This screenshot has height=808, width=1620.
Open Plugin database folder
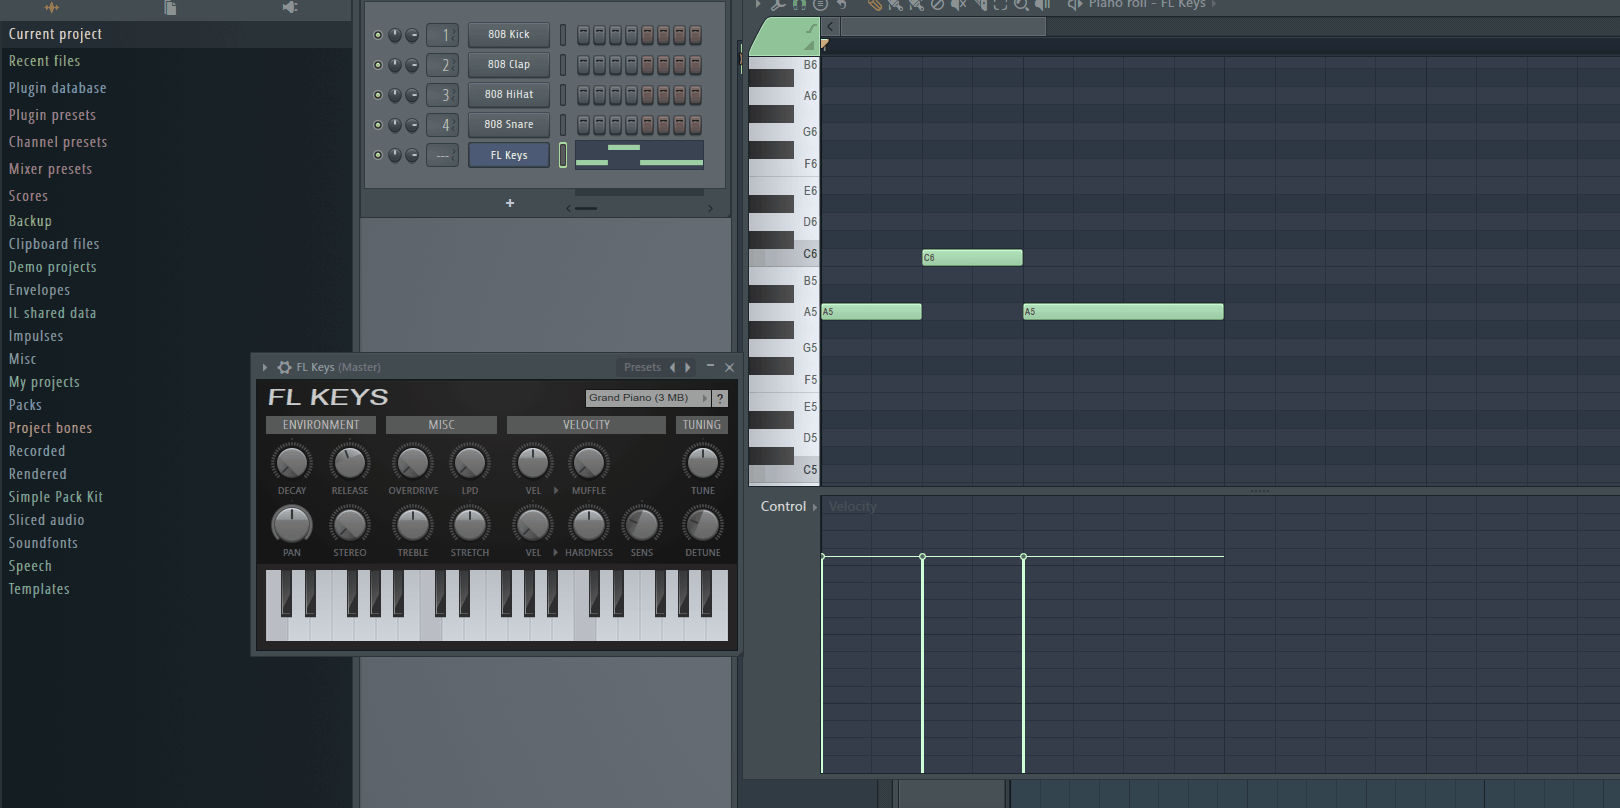click(57, 88)
